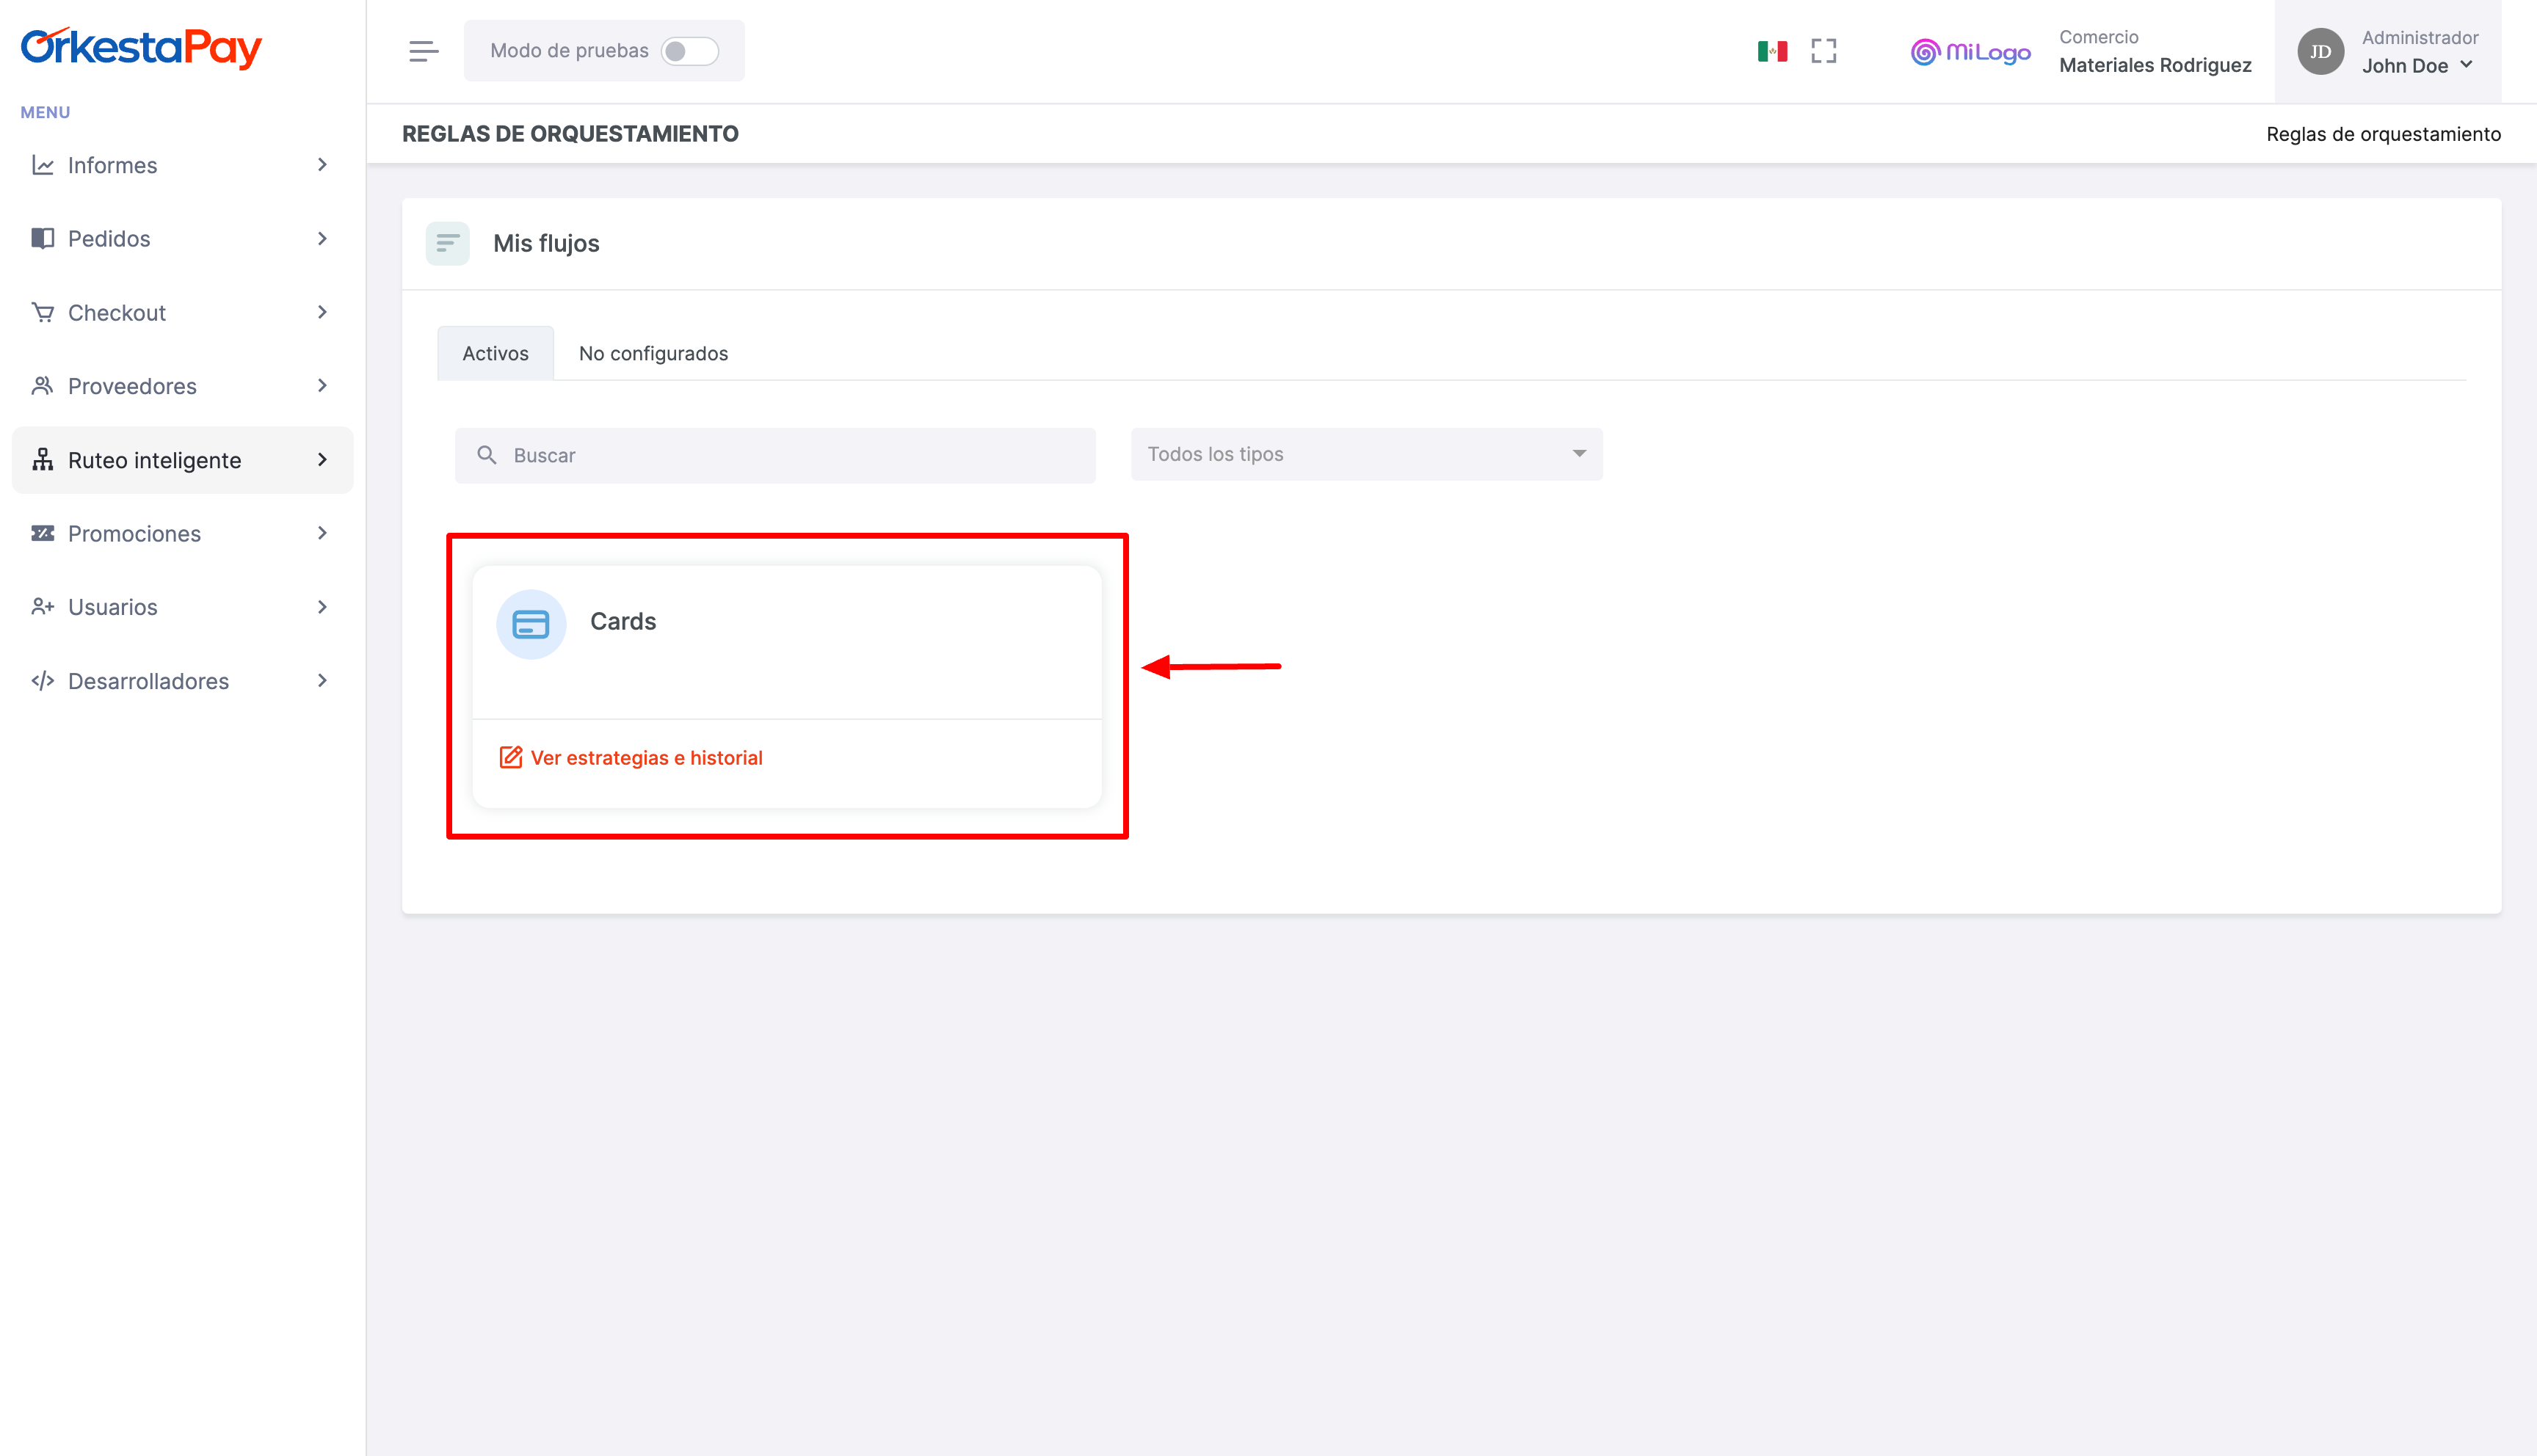
Task: Expand the Pedidos menu chevron
Action: pos(322,238)
